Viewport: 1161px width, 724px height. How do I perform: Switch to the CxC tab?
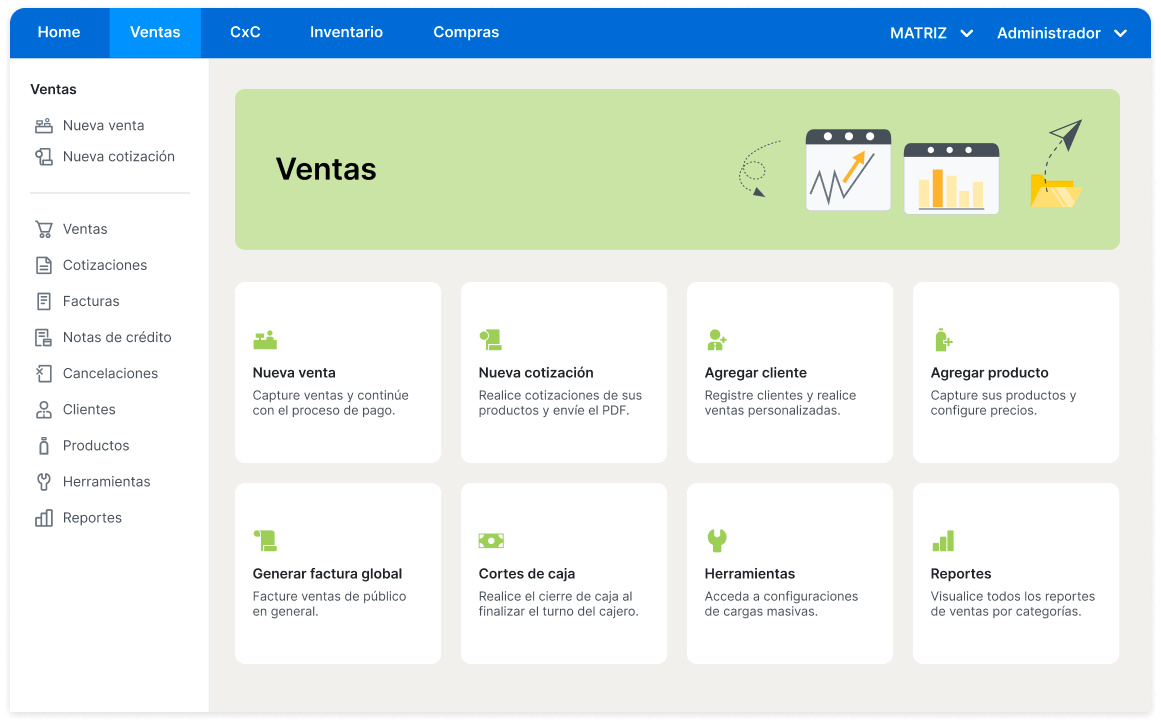coord(245,33)
